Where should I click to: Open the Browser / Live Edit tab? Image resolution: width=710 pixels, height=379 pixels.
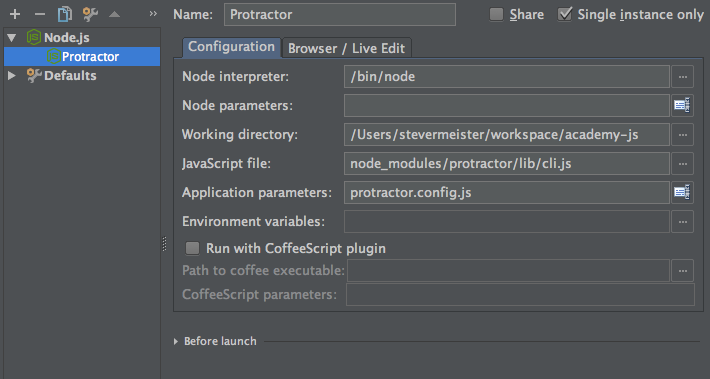coord(346,48)
